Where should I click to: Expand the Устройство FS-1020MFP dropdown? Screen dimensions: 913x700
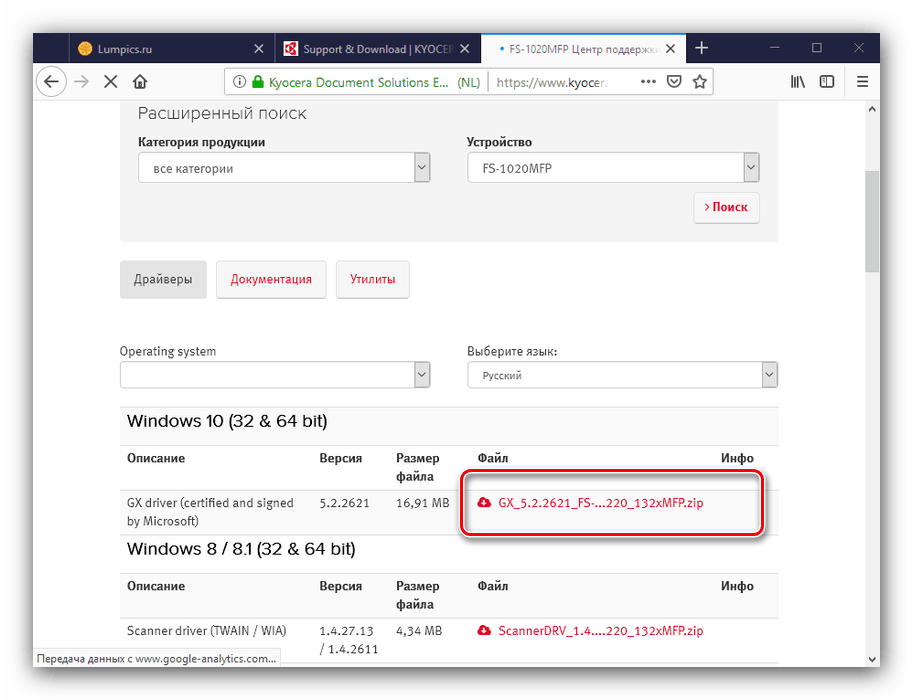pos(613,168)
